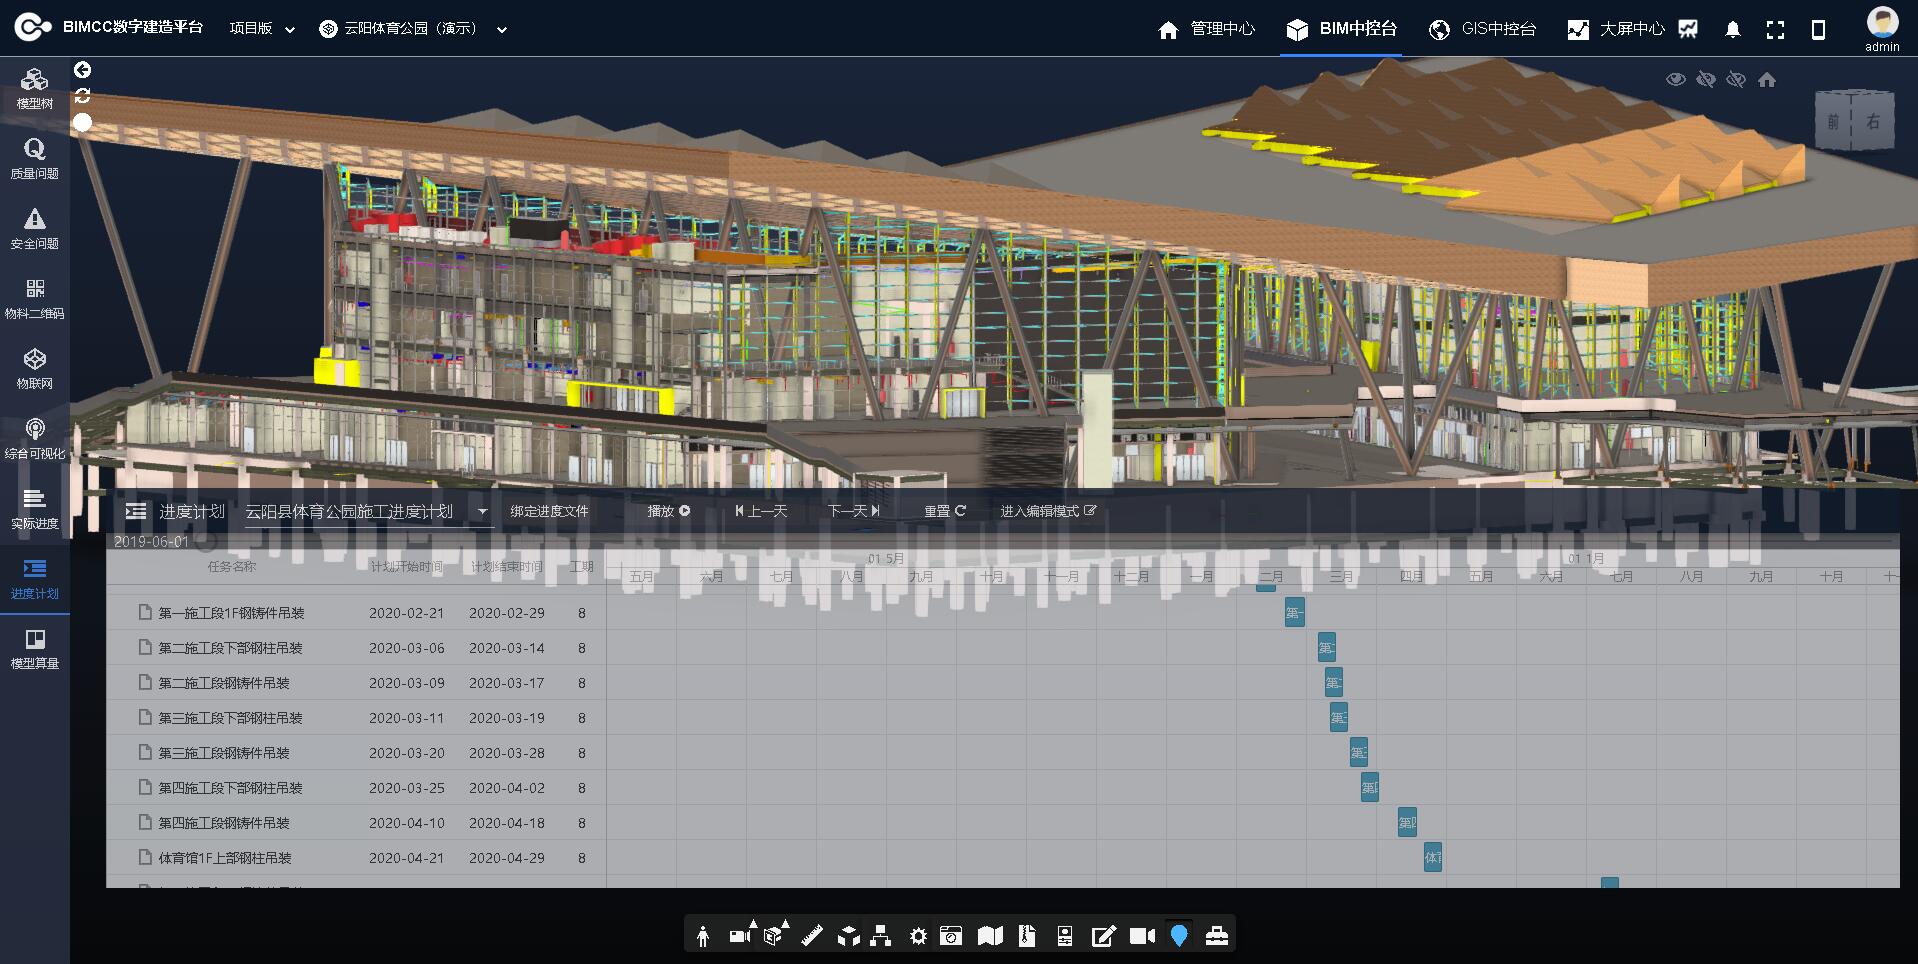Select task row 第三施工段钢铸件吊装
This screenshot has height=964, width=1918.
[x=224, y=753]
